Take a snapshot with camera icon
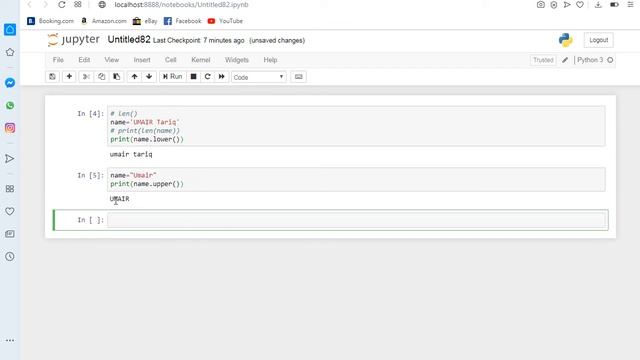 pyautogui.click(x=540, y=4)
